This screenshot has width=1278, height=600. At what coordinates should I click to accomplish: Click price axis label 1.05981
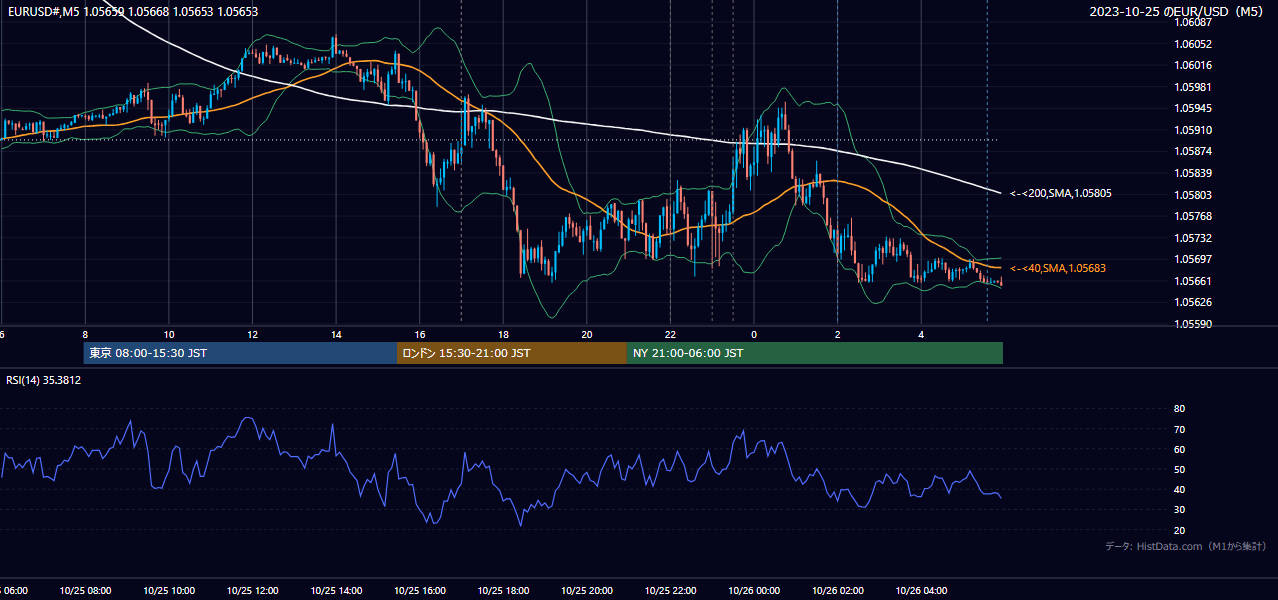1195,87
